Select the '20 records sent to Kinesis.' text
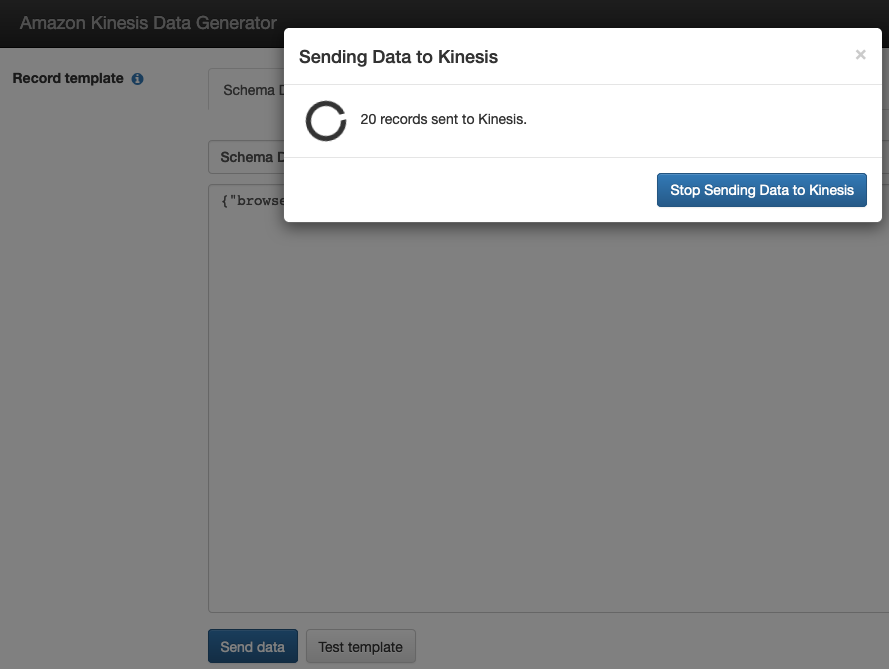Viewport: 889px width, 669px height. point(443,119)
